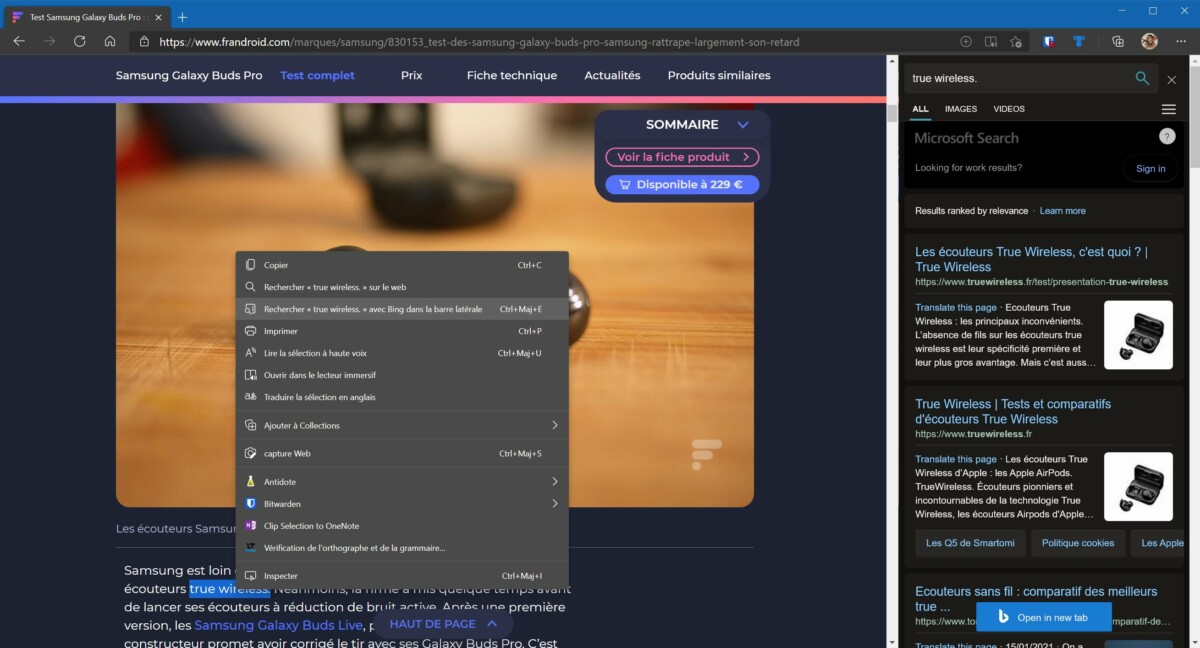The width and height of the screenshot is (1200, 648).
Task: Click HAUT DE PAGE button
Action: [443, 623]
